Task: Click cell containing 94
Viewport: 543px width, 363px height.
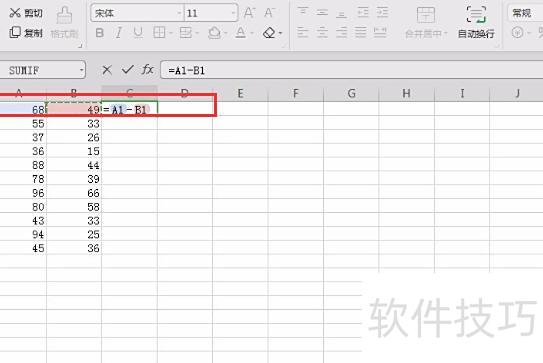Action: (23, 234)
